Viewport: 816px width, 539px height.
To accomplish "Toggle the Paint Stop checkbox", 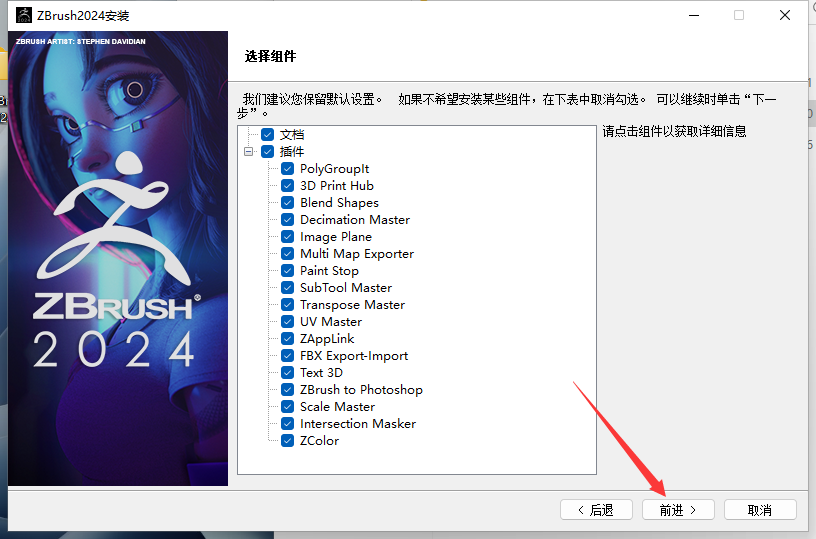I will pos(287,271).
